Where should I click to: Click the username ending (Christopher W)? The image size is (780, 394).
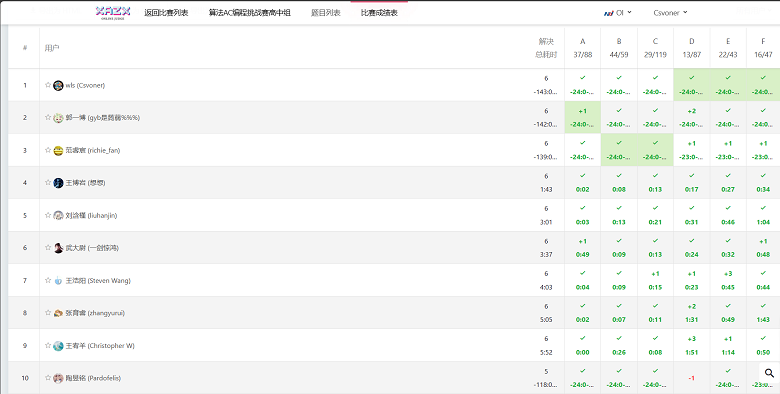coord(100,346)
